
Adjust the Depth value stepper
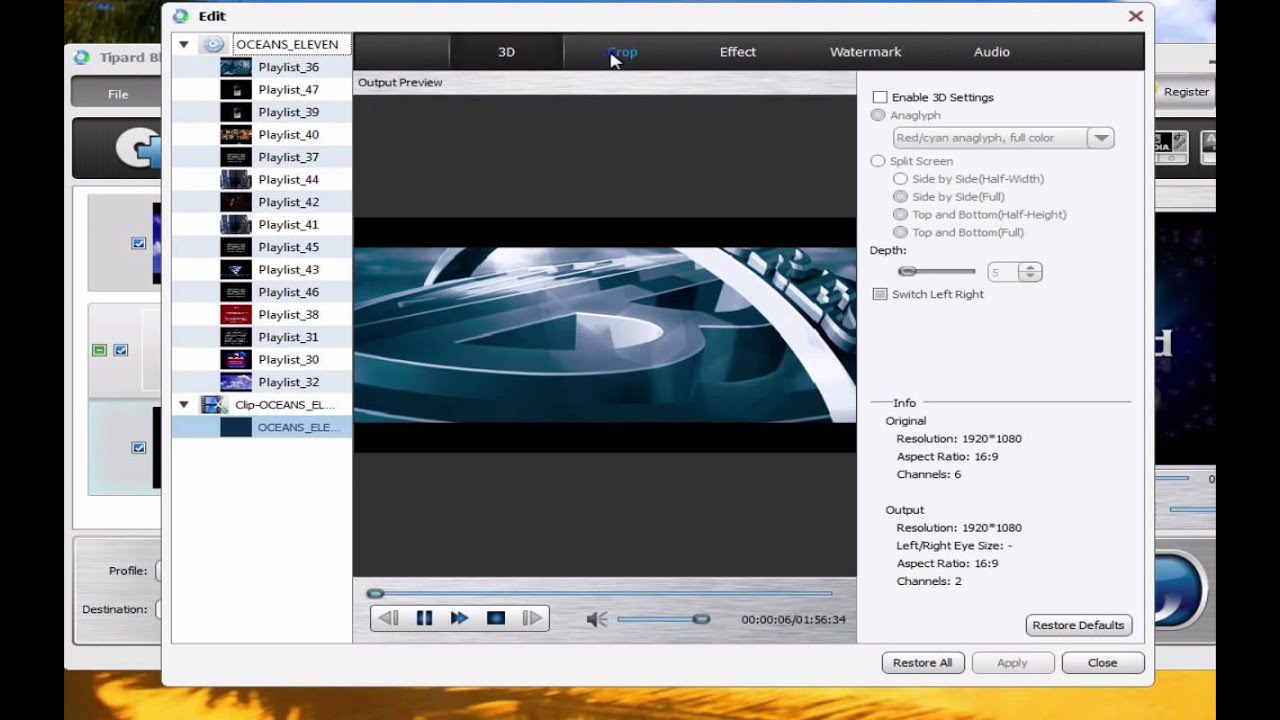[x=1030, y=272]
